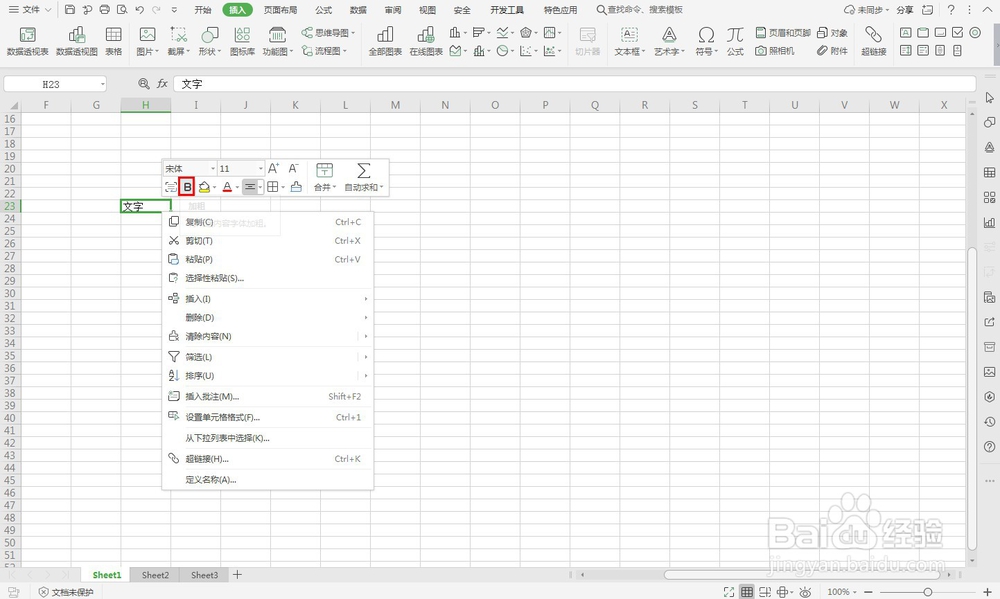Insert a 数据透视图 pivot chart
Viewport: 1000px width, 599px height.
coord(77,41)
